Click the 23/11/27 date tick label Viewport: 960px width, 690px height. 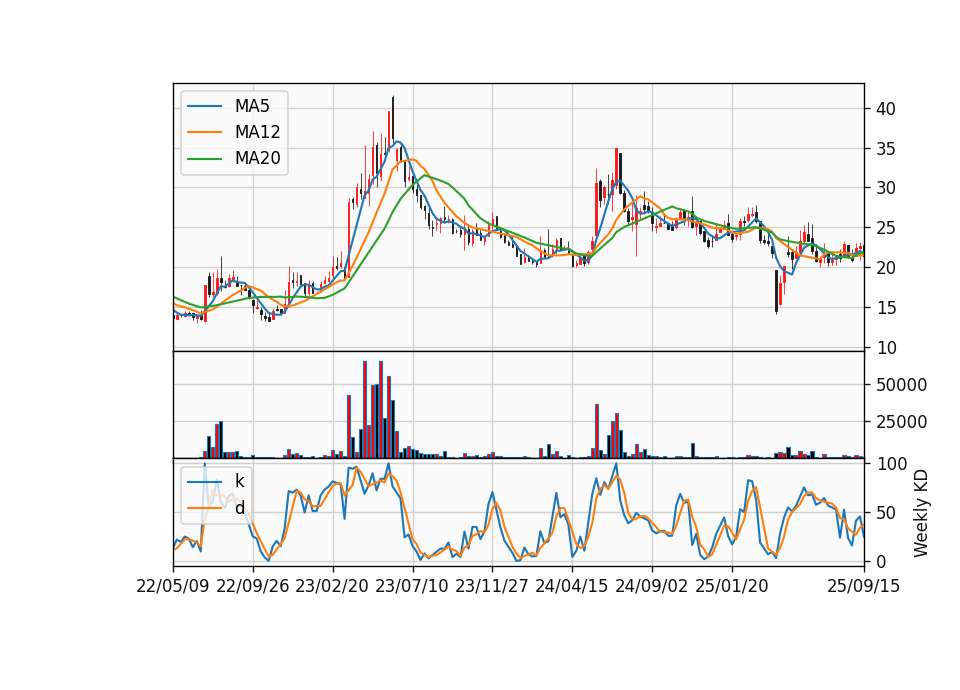tap(492, 586)
